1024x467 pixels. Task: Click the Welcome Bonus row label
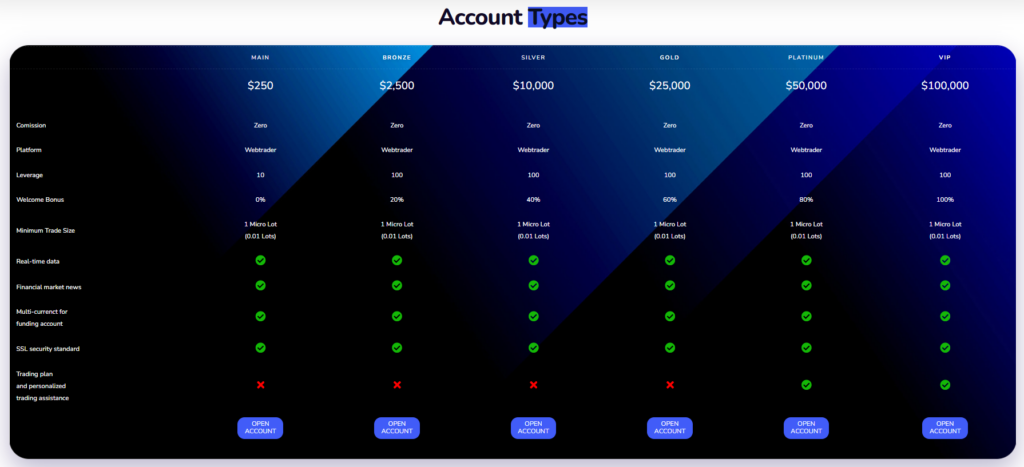click(38, 199)
